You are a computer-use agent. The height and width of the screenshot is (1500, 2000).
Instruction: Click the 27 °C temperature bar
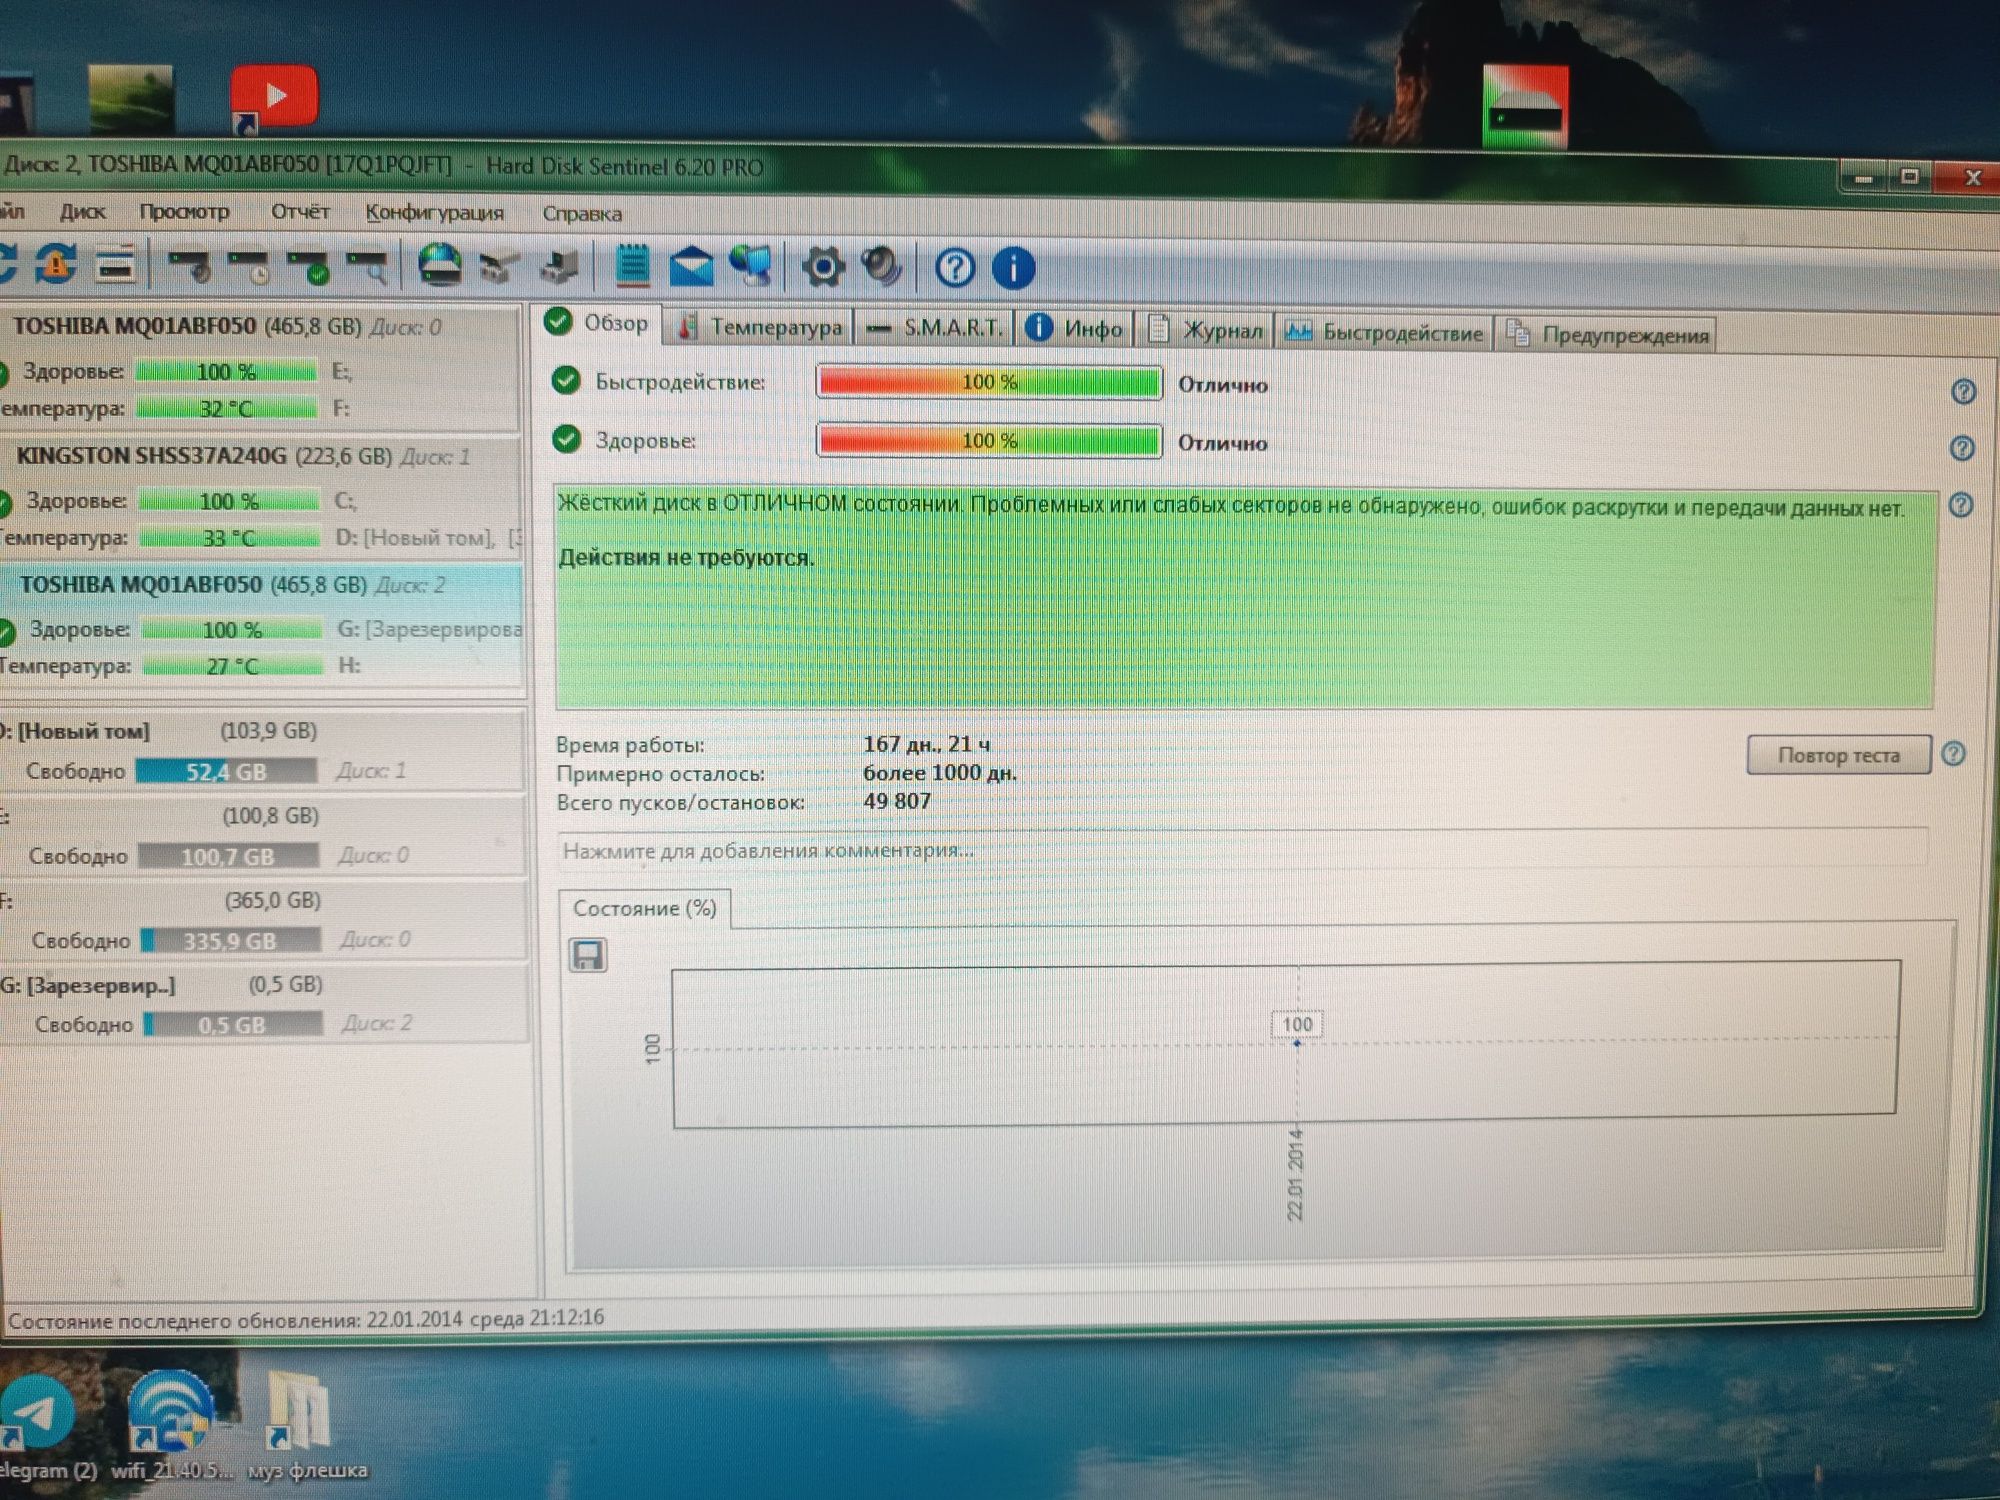(232, 665)
